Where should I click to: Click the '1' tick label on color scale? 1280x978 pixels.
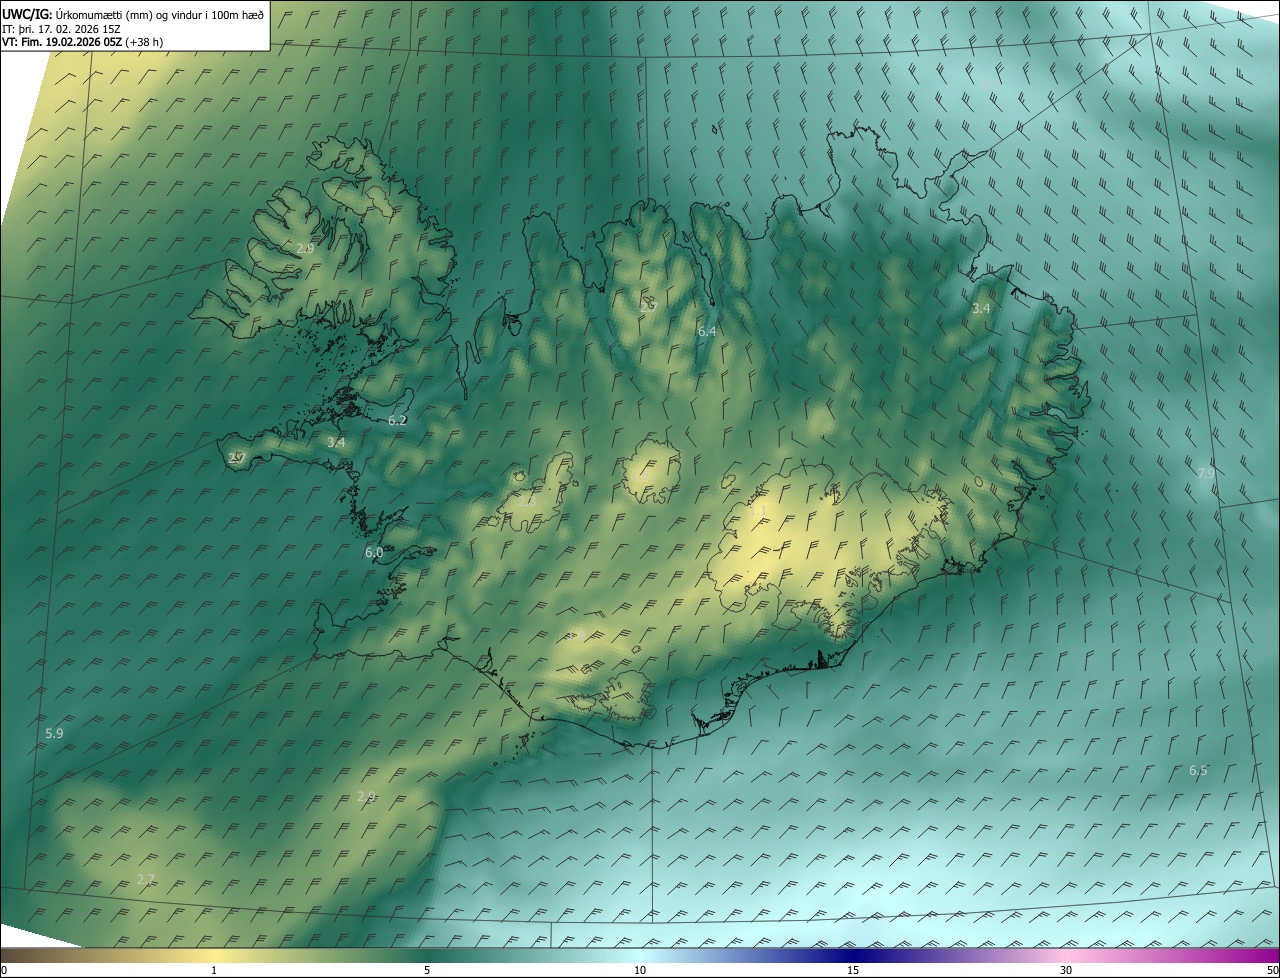click(x=214, y=970)
